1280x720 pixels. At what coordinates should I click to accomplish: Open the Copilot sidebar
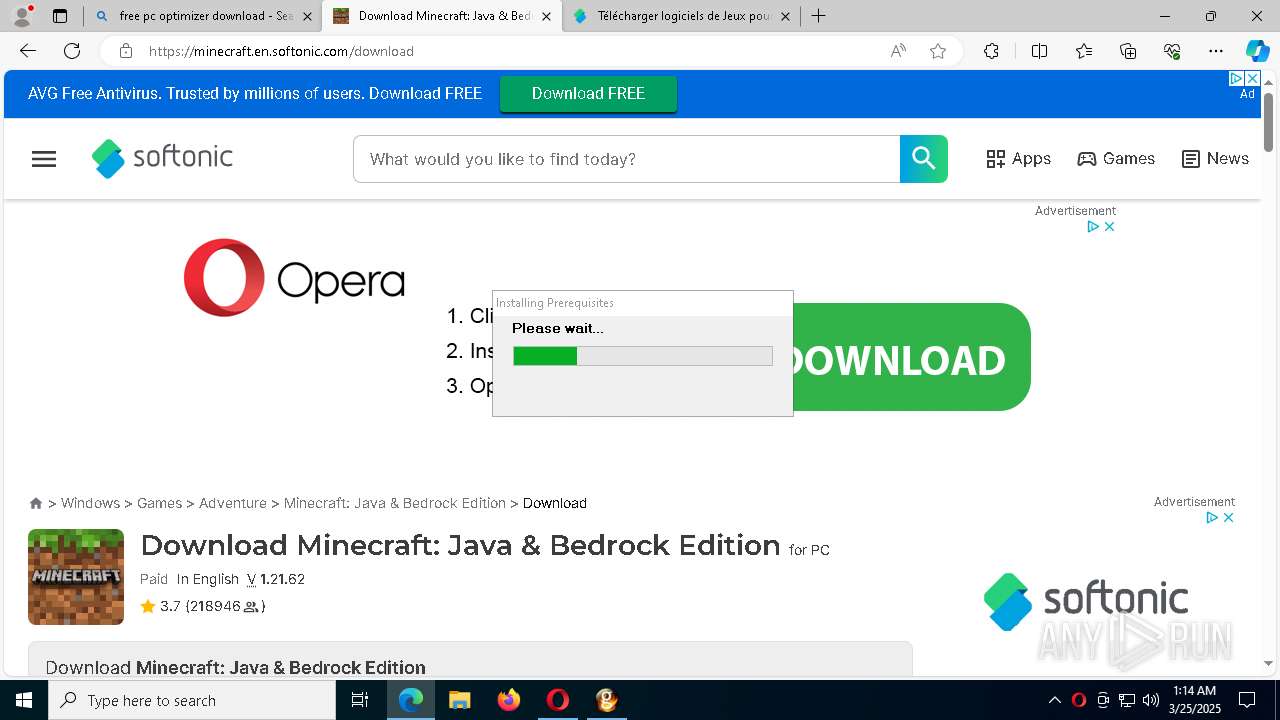(x=1257, y=51)
